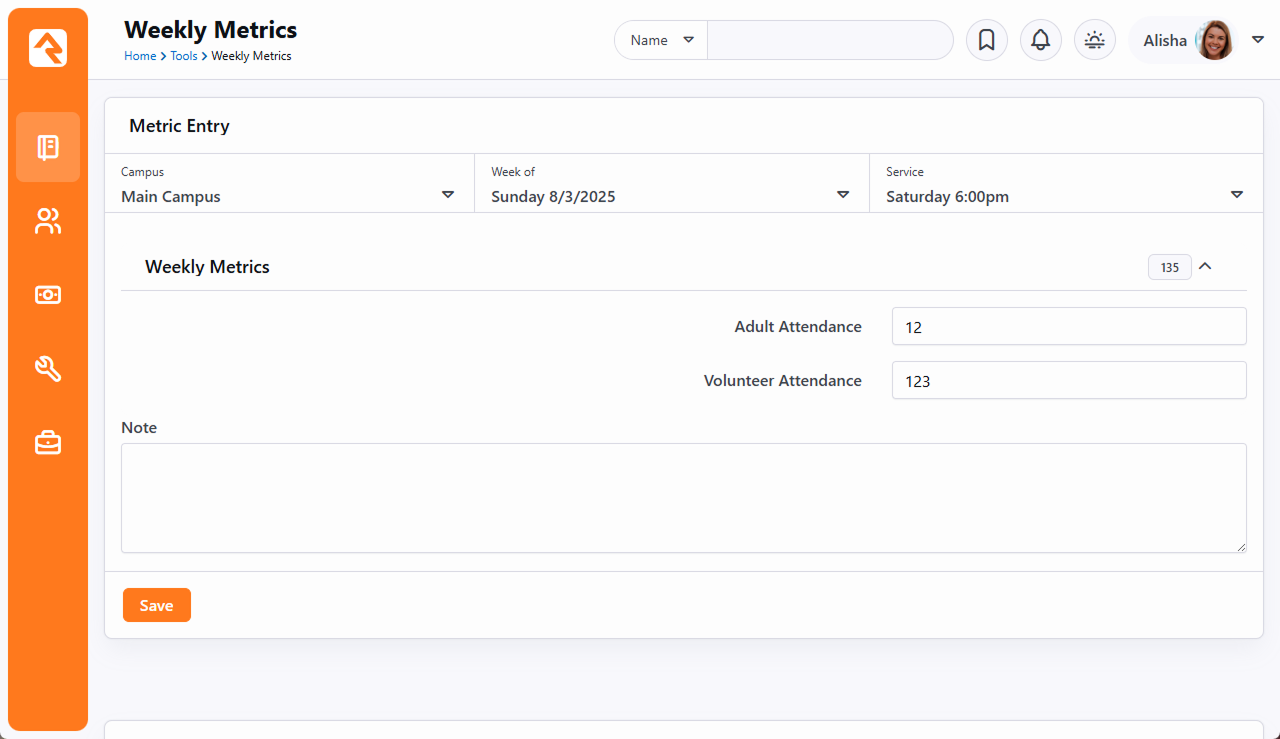Go to Tools breadcrumb link
This screenshot has height=739, width=1280.
tap(183, 56)
